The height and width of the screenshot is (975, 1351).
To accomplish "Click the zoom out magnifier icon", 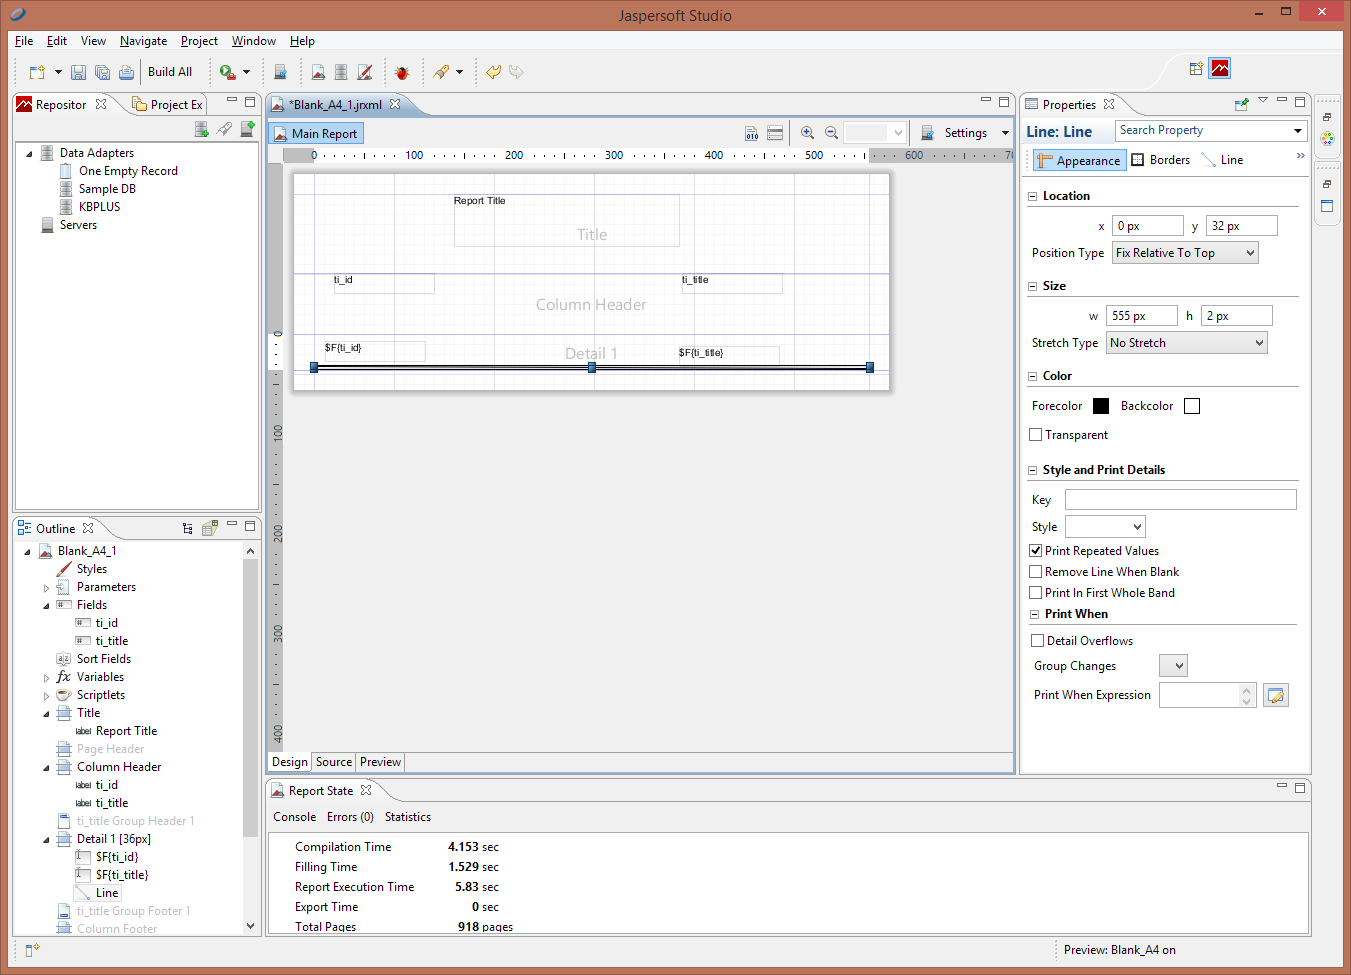I will pyautogui.click(x=832, y=133).
